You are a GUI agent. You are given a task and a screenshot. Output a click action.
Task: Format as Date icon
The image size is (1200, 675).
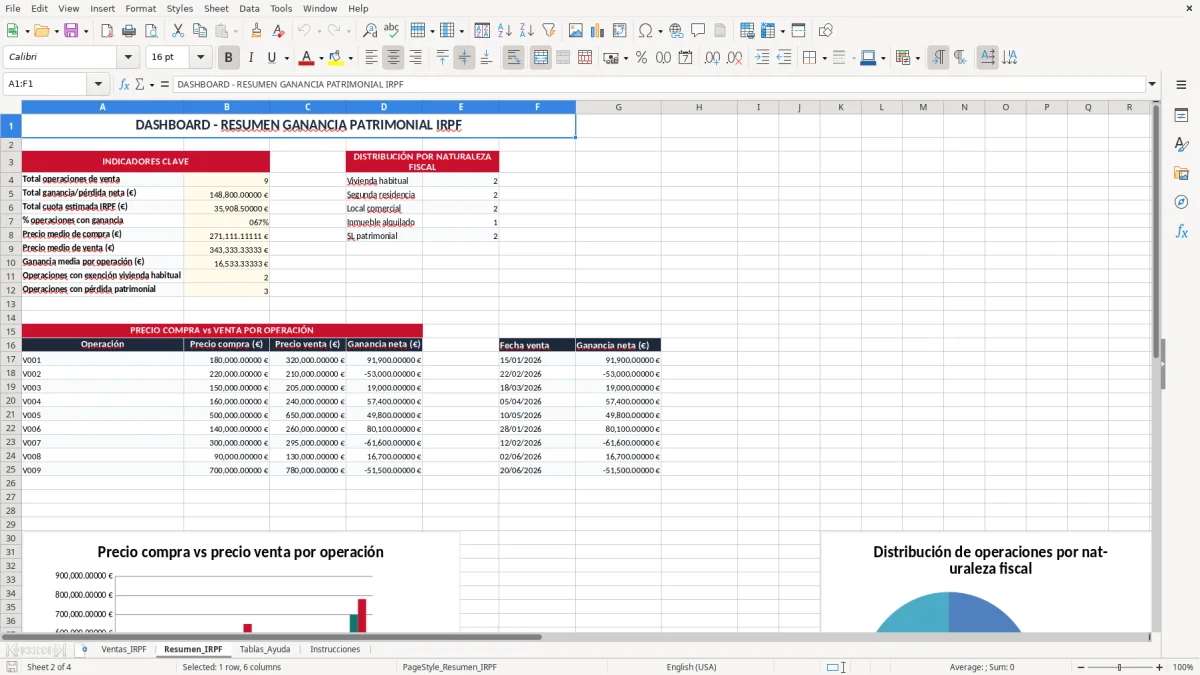(x=686, y=58)
